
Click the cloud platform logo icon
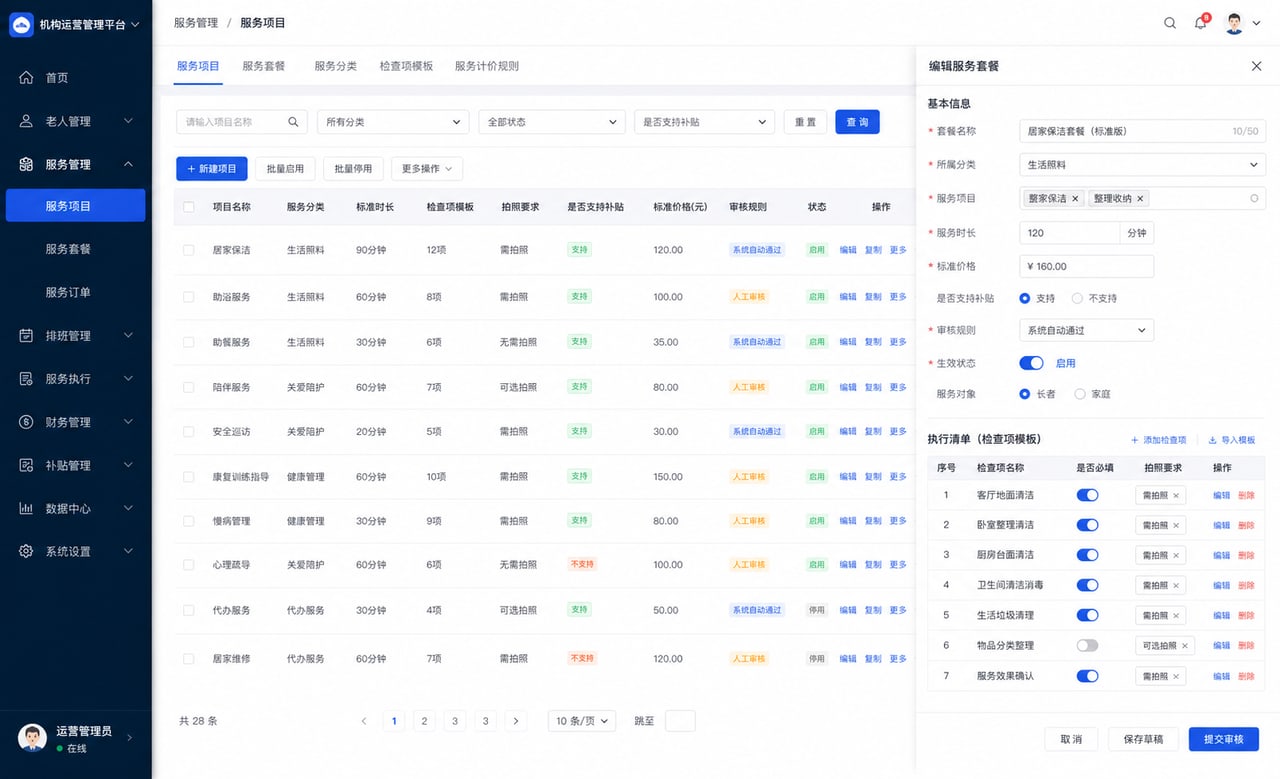pos(21,24)
